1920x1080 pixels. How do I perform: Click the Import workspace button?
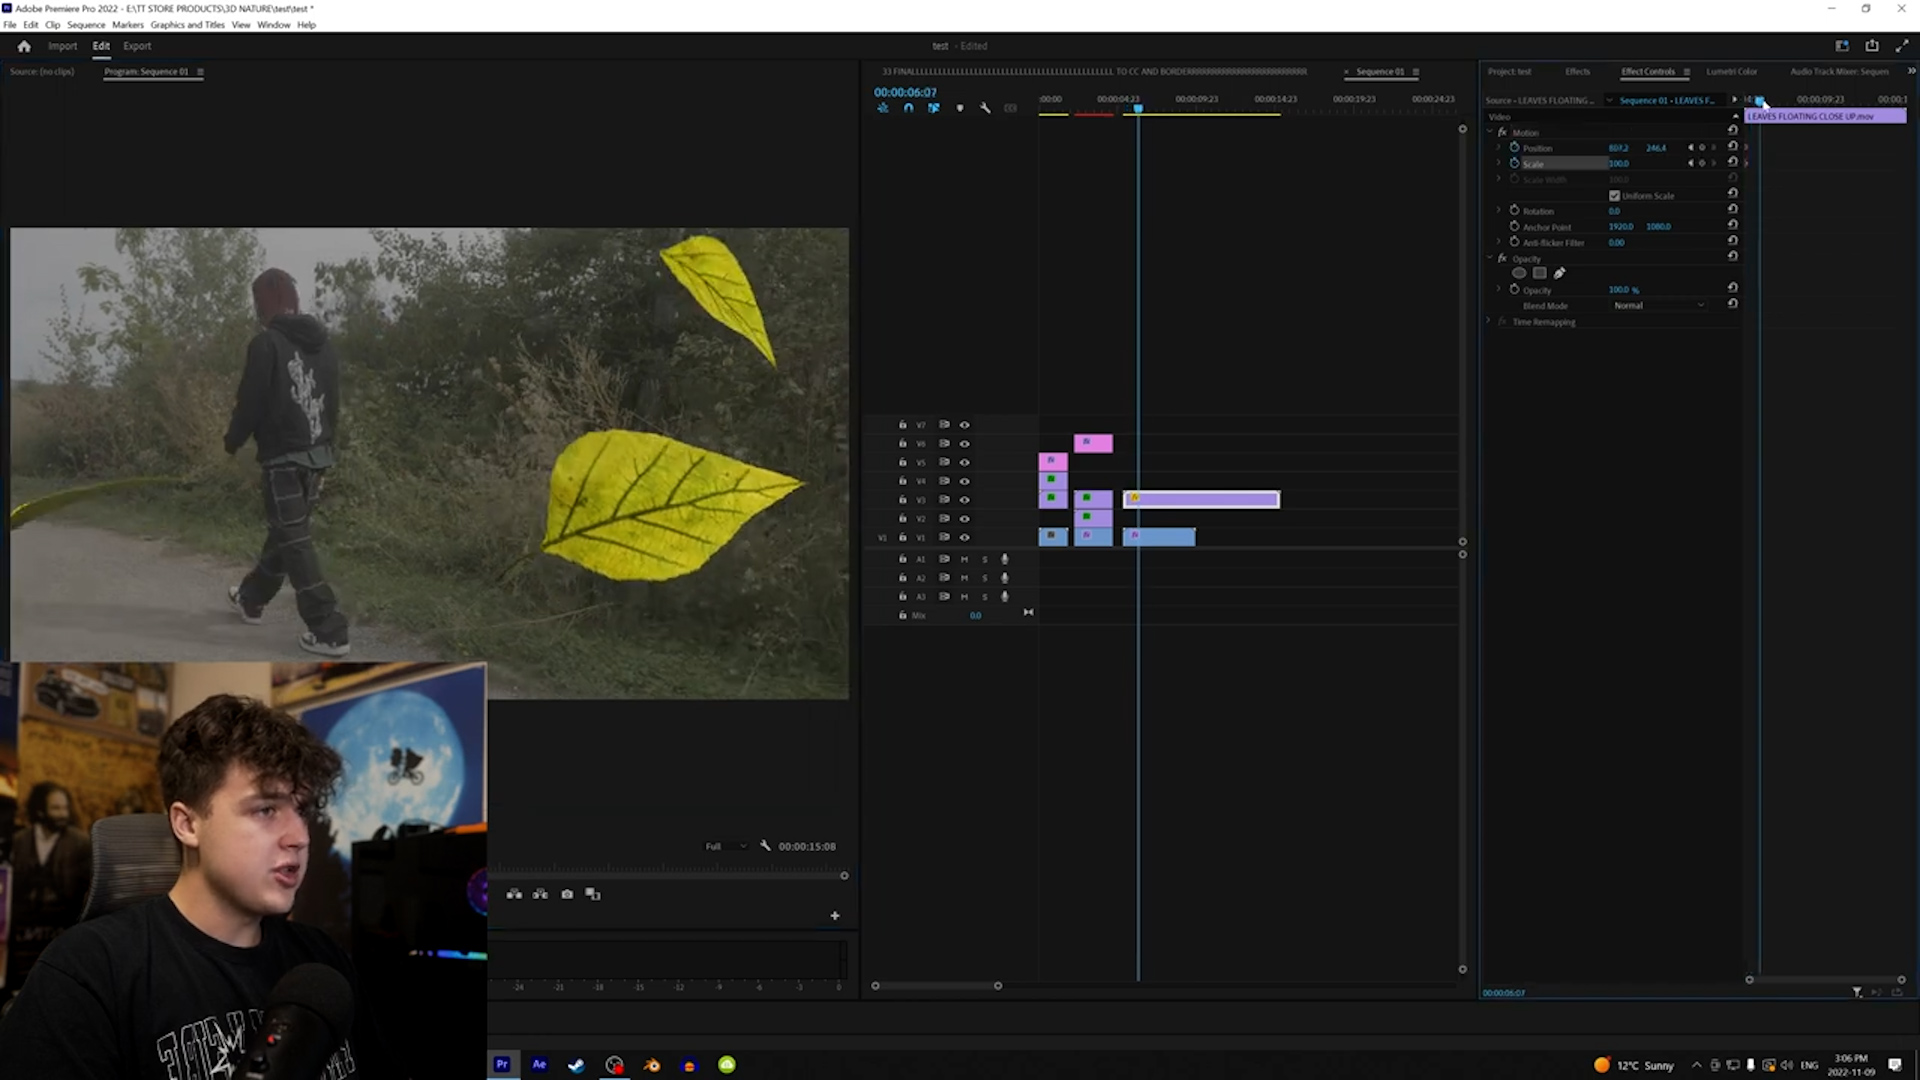[x=62, y=46]
